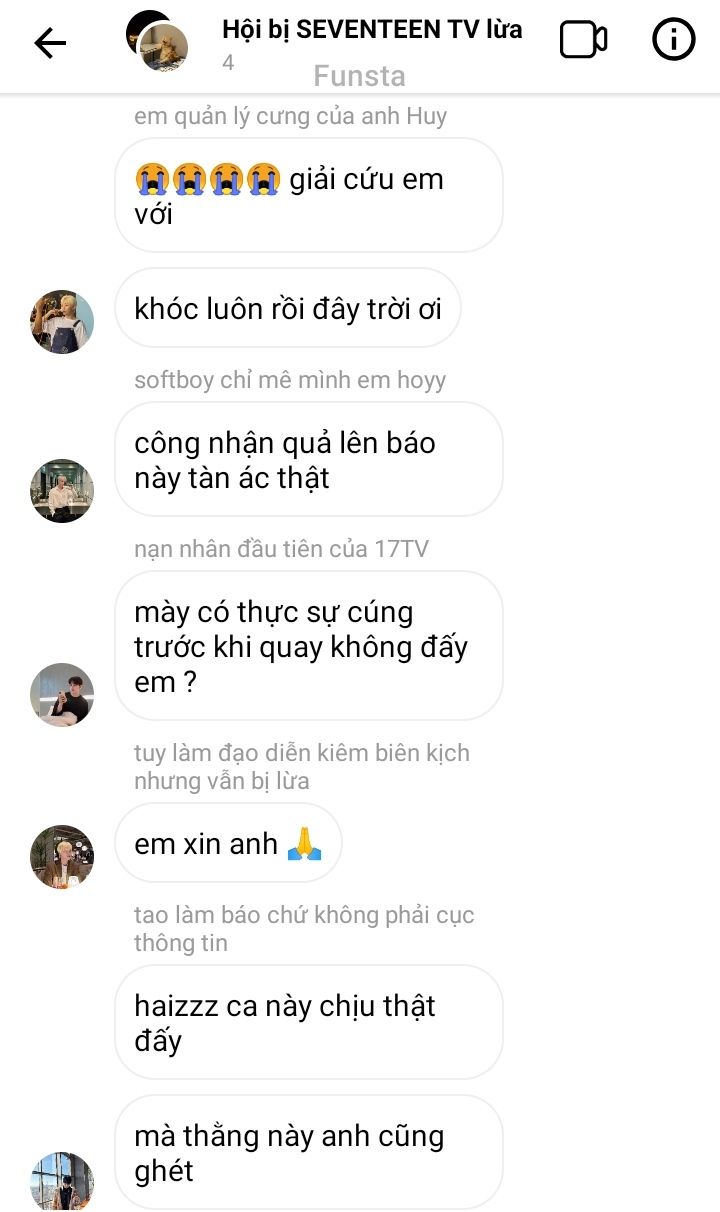Tap avatar beside 'khóc luôn rồi đây trời ơi'
The height and width of the screenshot is (1212, 720).
(62, 322)
